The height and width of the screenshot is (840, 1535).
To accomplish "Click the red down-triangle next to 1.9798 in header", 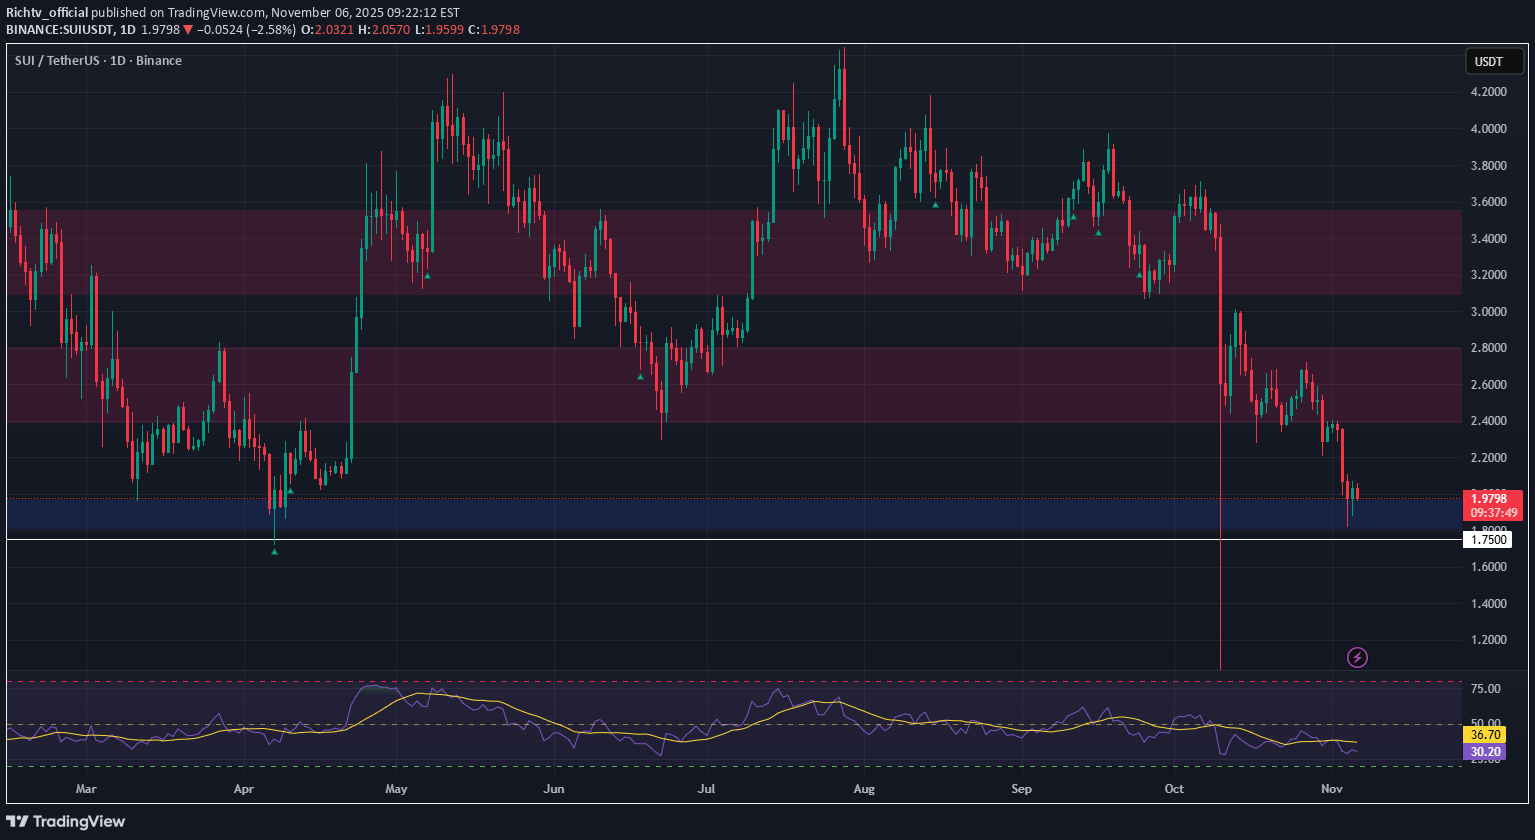I will tap(188, 30).
